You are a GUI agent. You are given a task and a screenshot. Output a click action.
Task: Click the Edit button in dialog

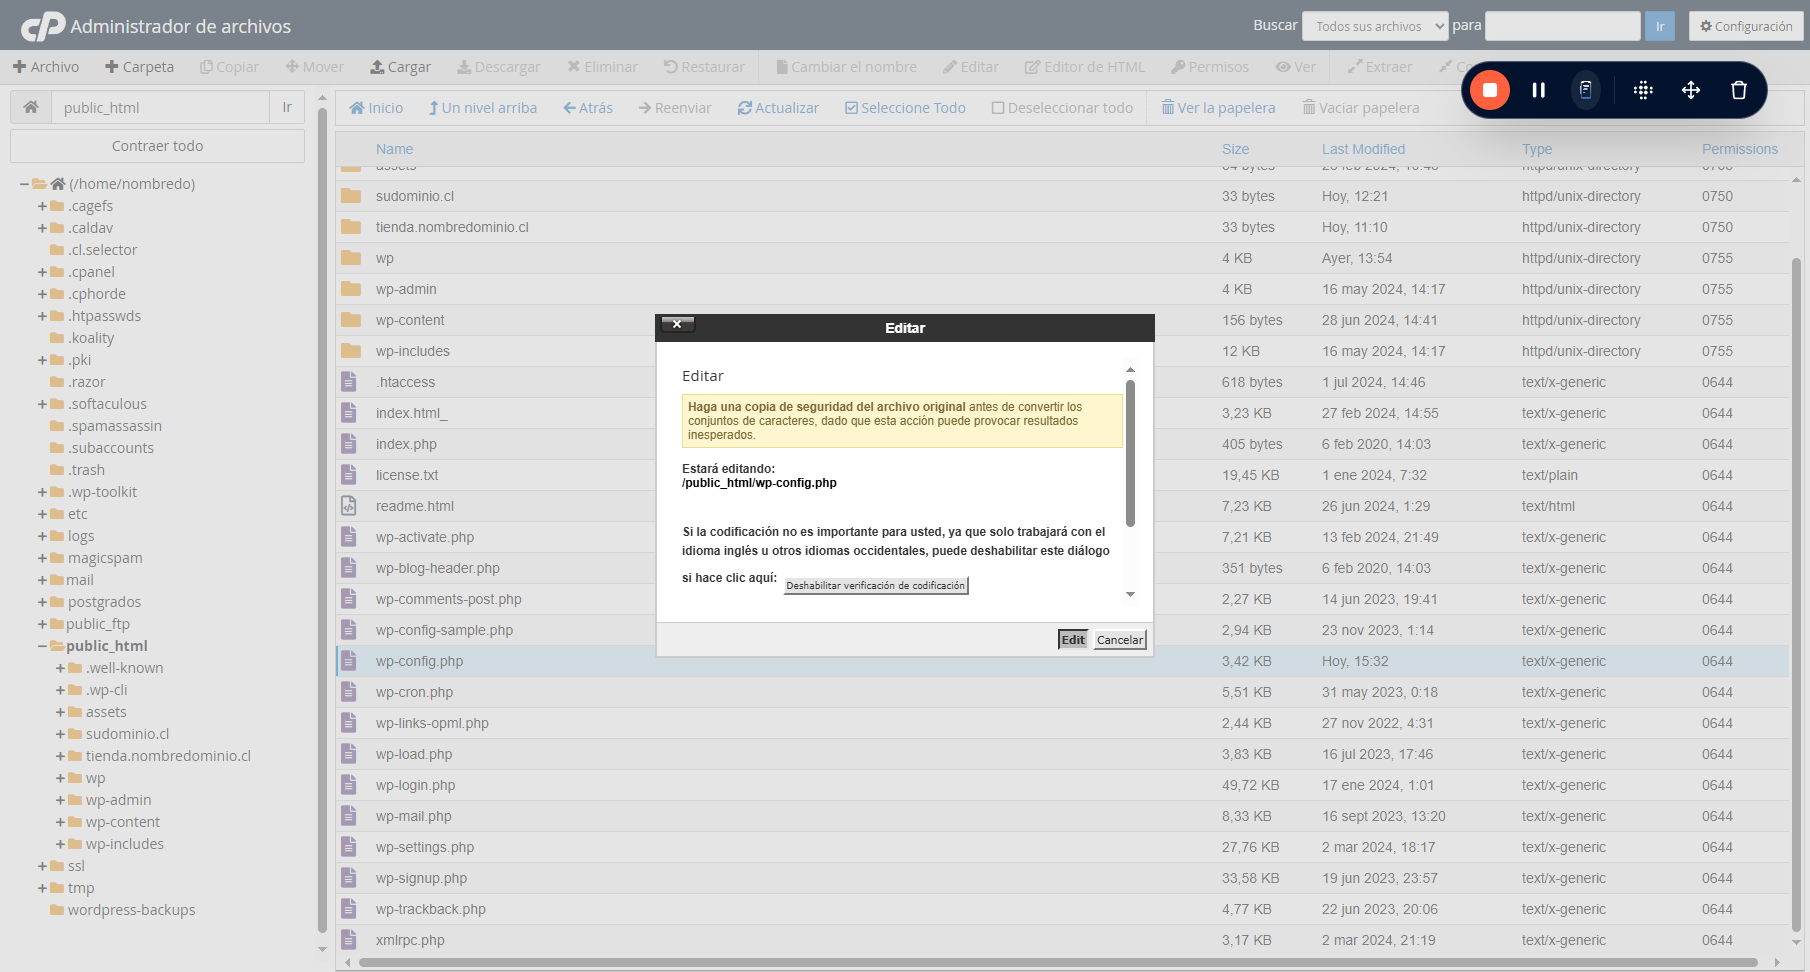[1073, 640]
